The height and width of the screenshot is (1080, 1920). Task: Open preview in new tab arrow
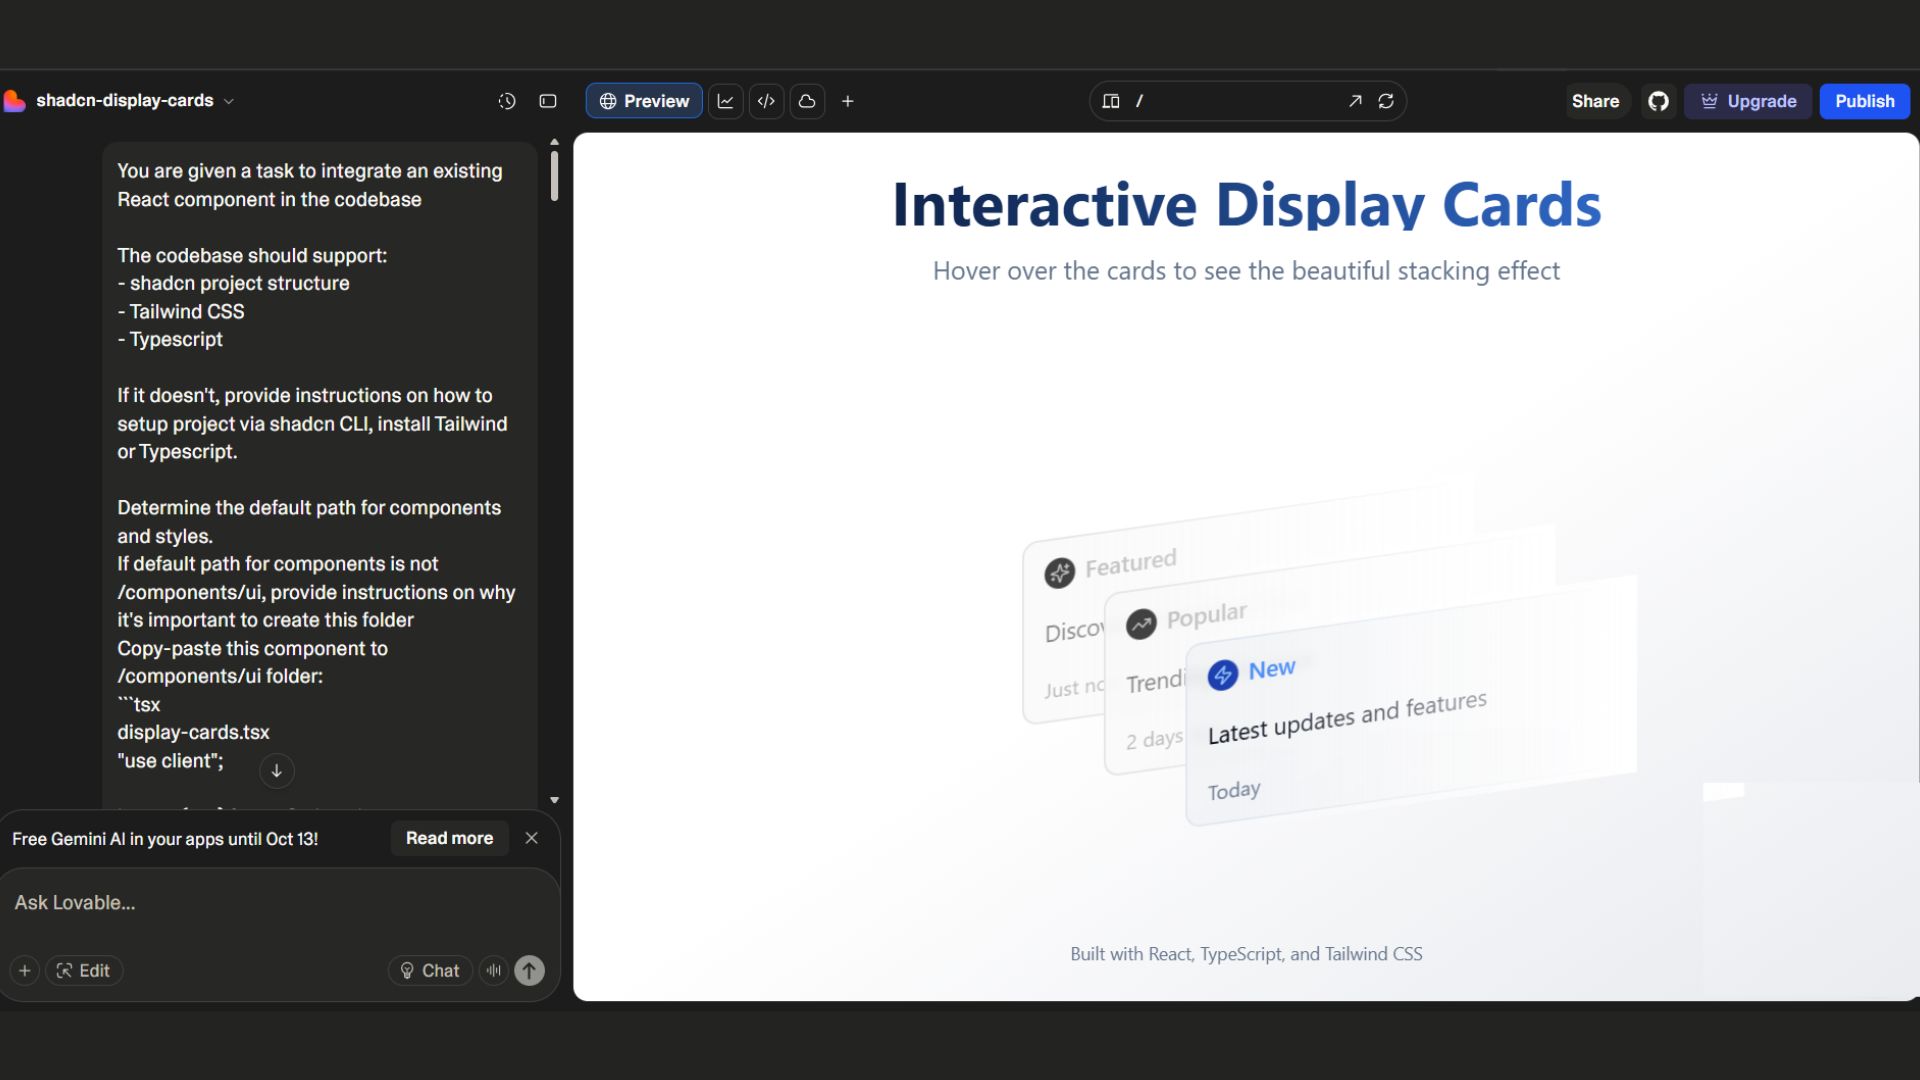coord(1355,101)
